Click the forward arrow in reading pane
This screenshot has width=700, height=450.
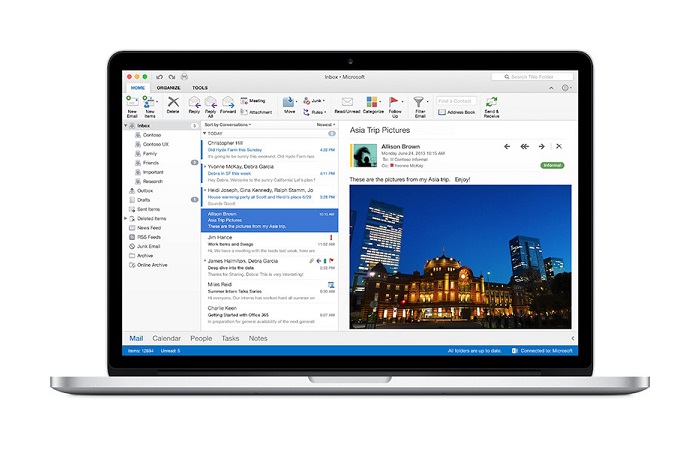(542, 146)
